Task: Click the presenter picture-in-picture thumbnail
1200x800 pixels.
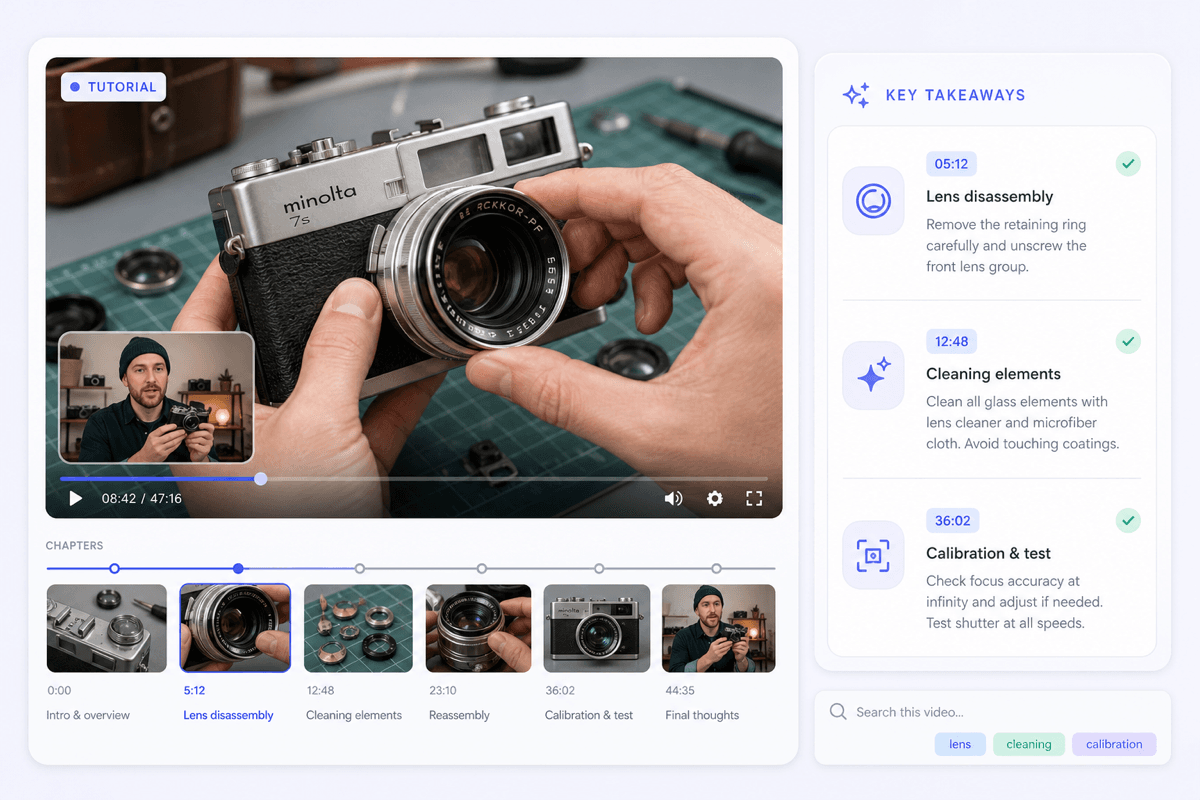Action: coord(156,397)
